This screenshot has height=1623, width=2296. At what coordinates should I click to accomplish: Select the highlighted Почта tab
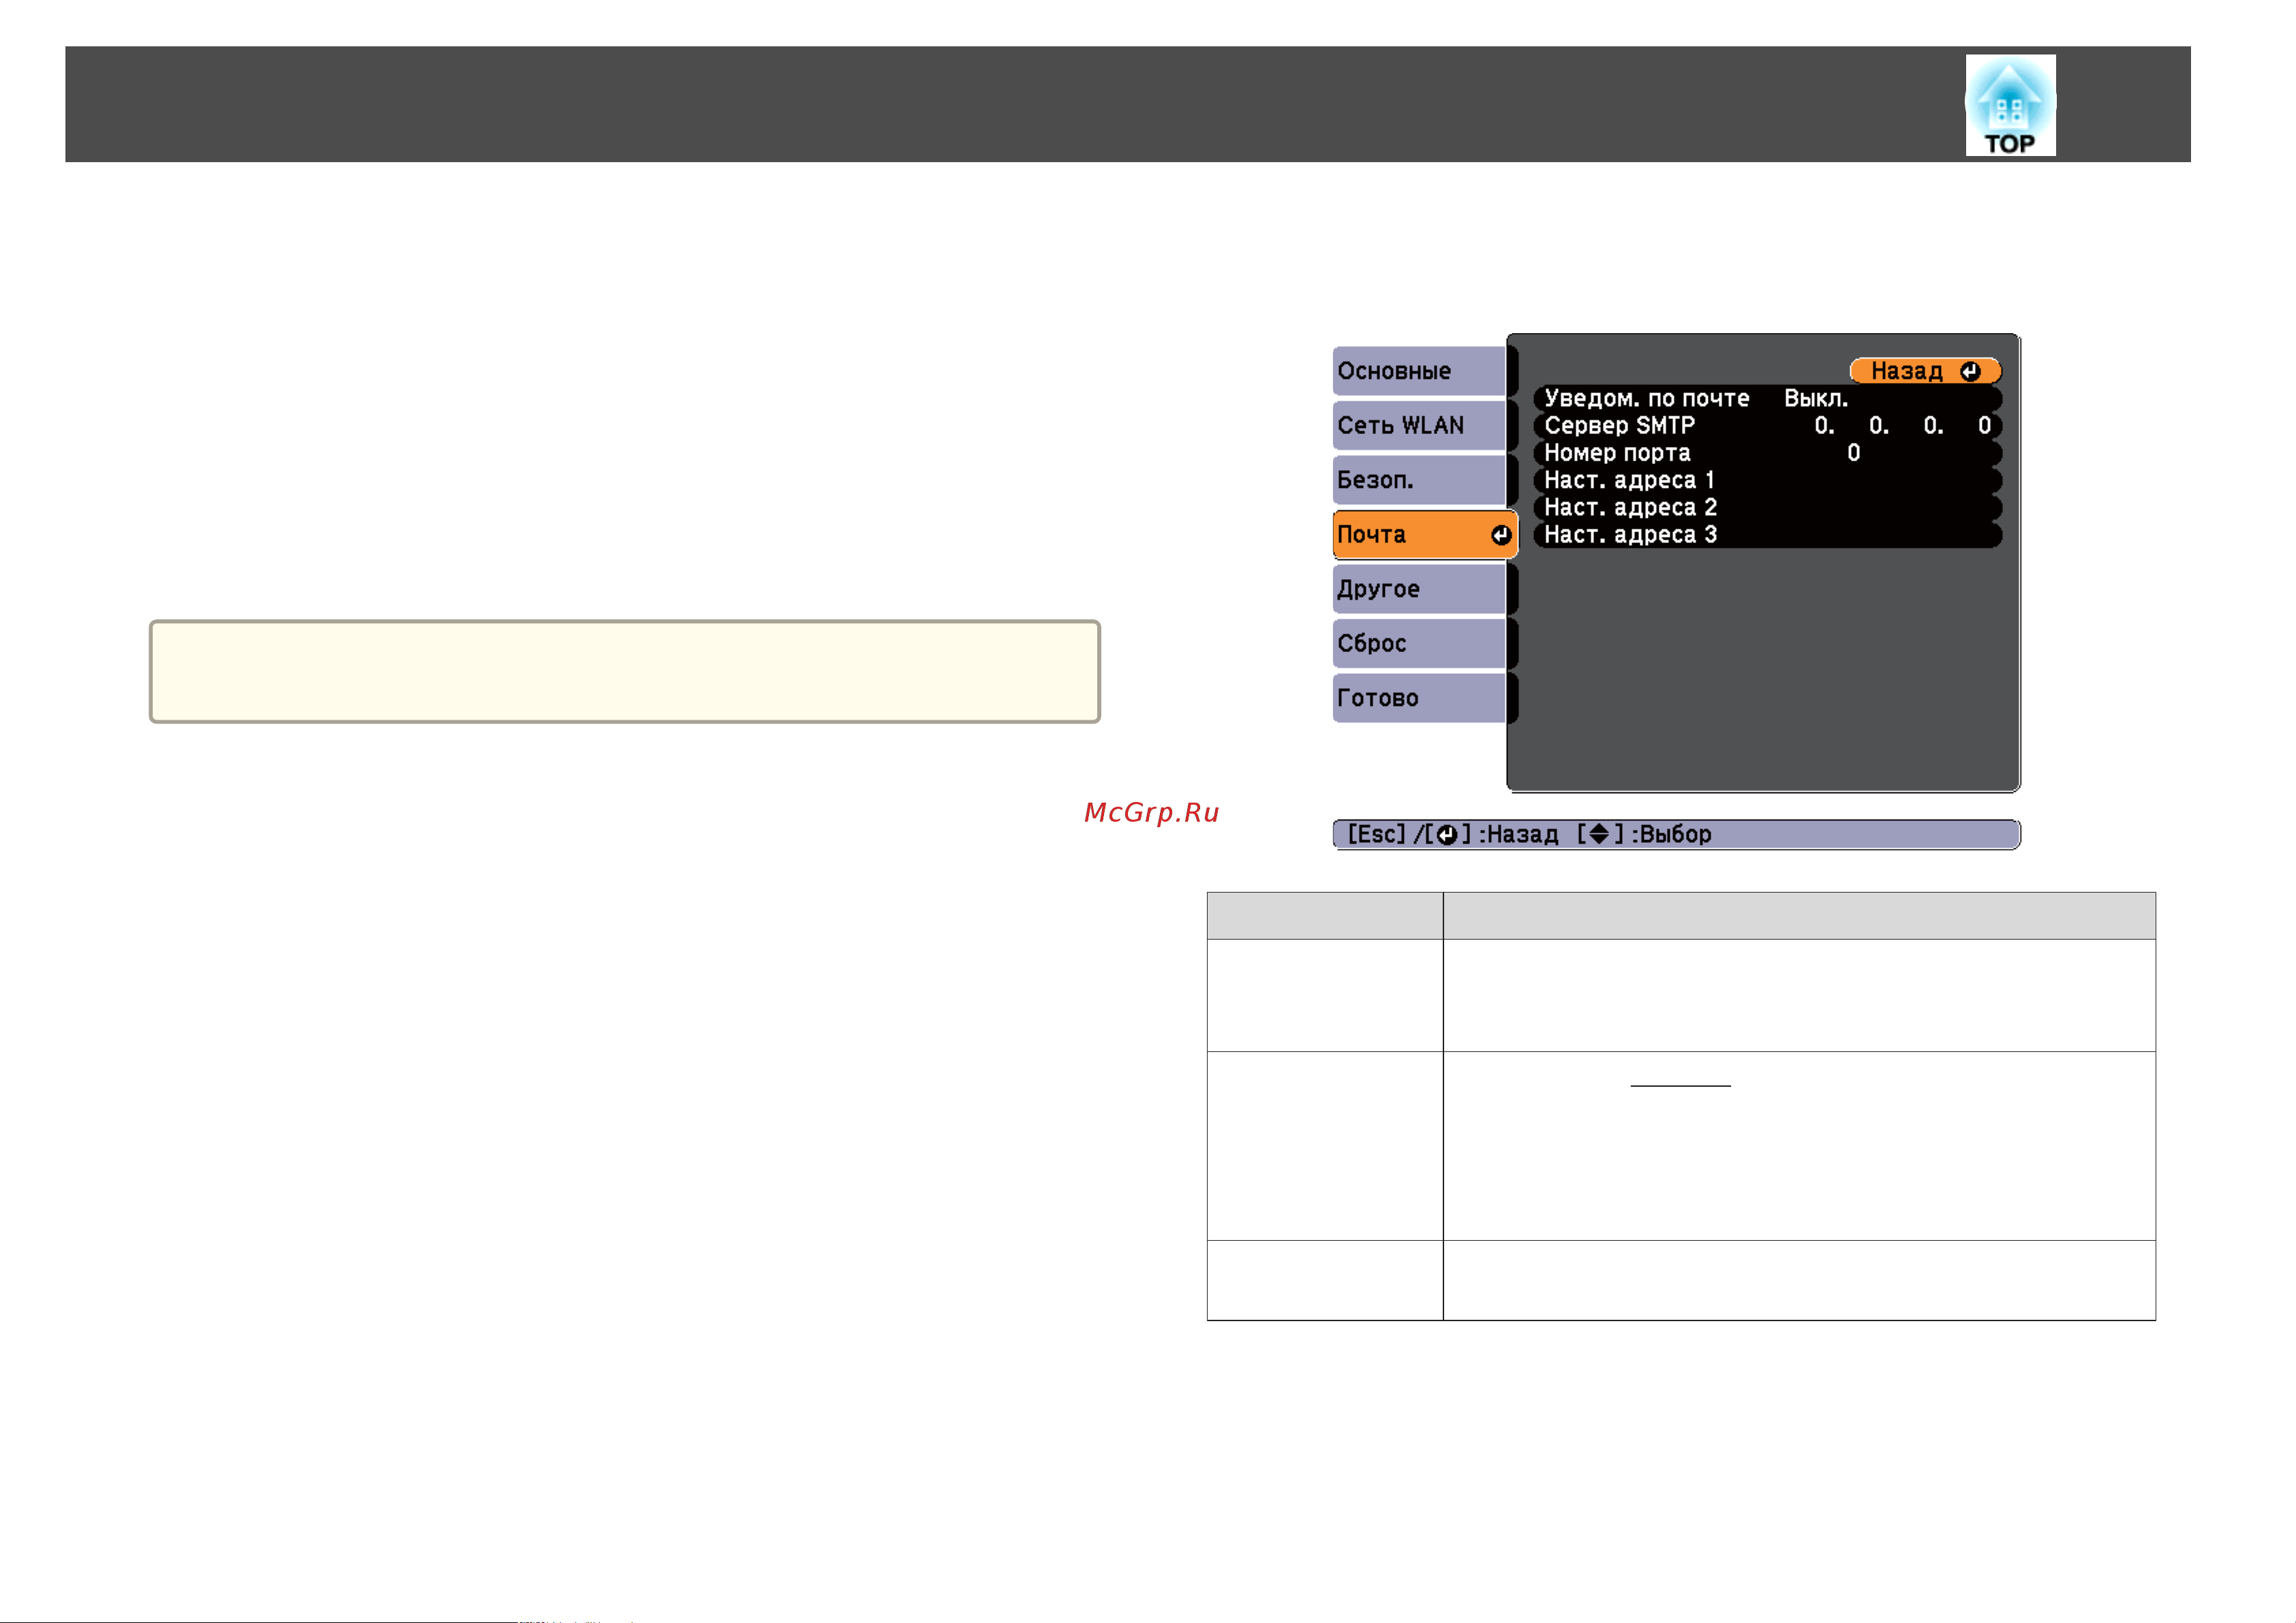(1425, 534)
